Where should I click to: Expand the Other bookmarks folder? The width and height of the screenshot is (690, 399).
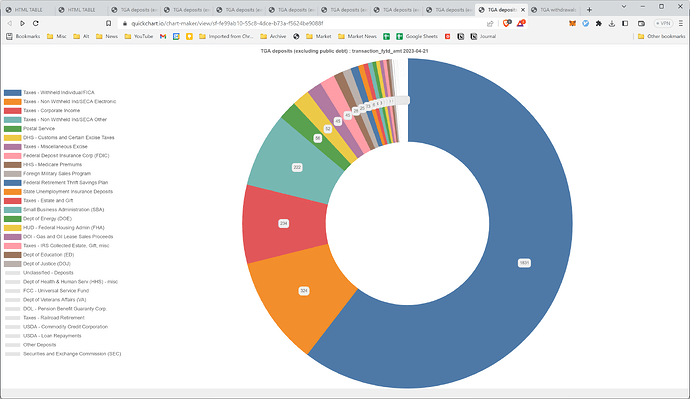661,37
